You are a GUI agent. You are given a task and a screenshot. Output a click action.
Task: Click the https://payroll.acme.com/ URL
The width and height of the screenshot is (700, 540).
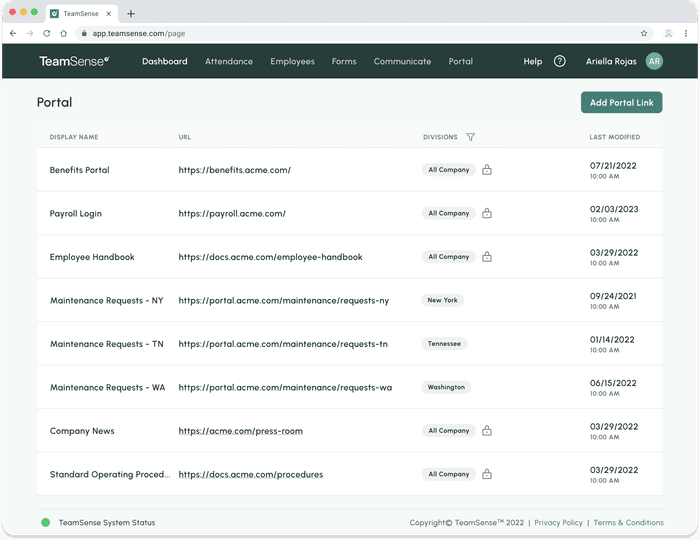[232, 214]
